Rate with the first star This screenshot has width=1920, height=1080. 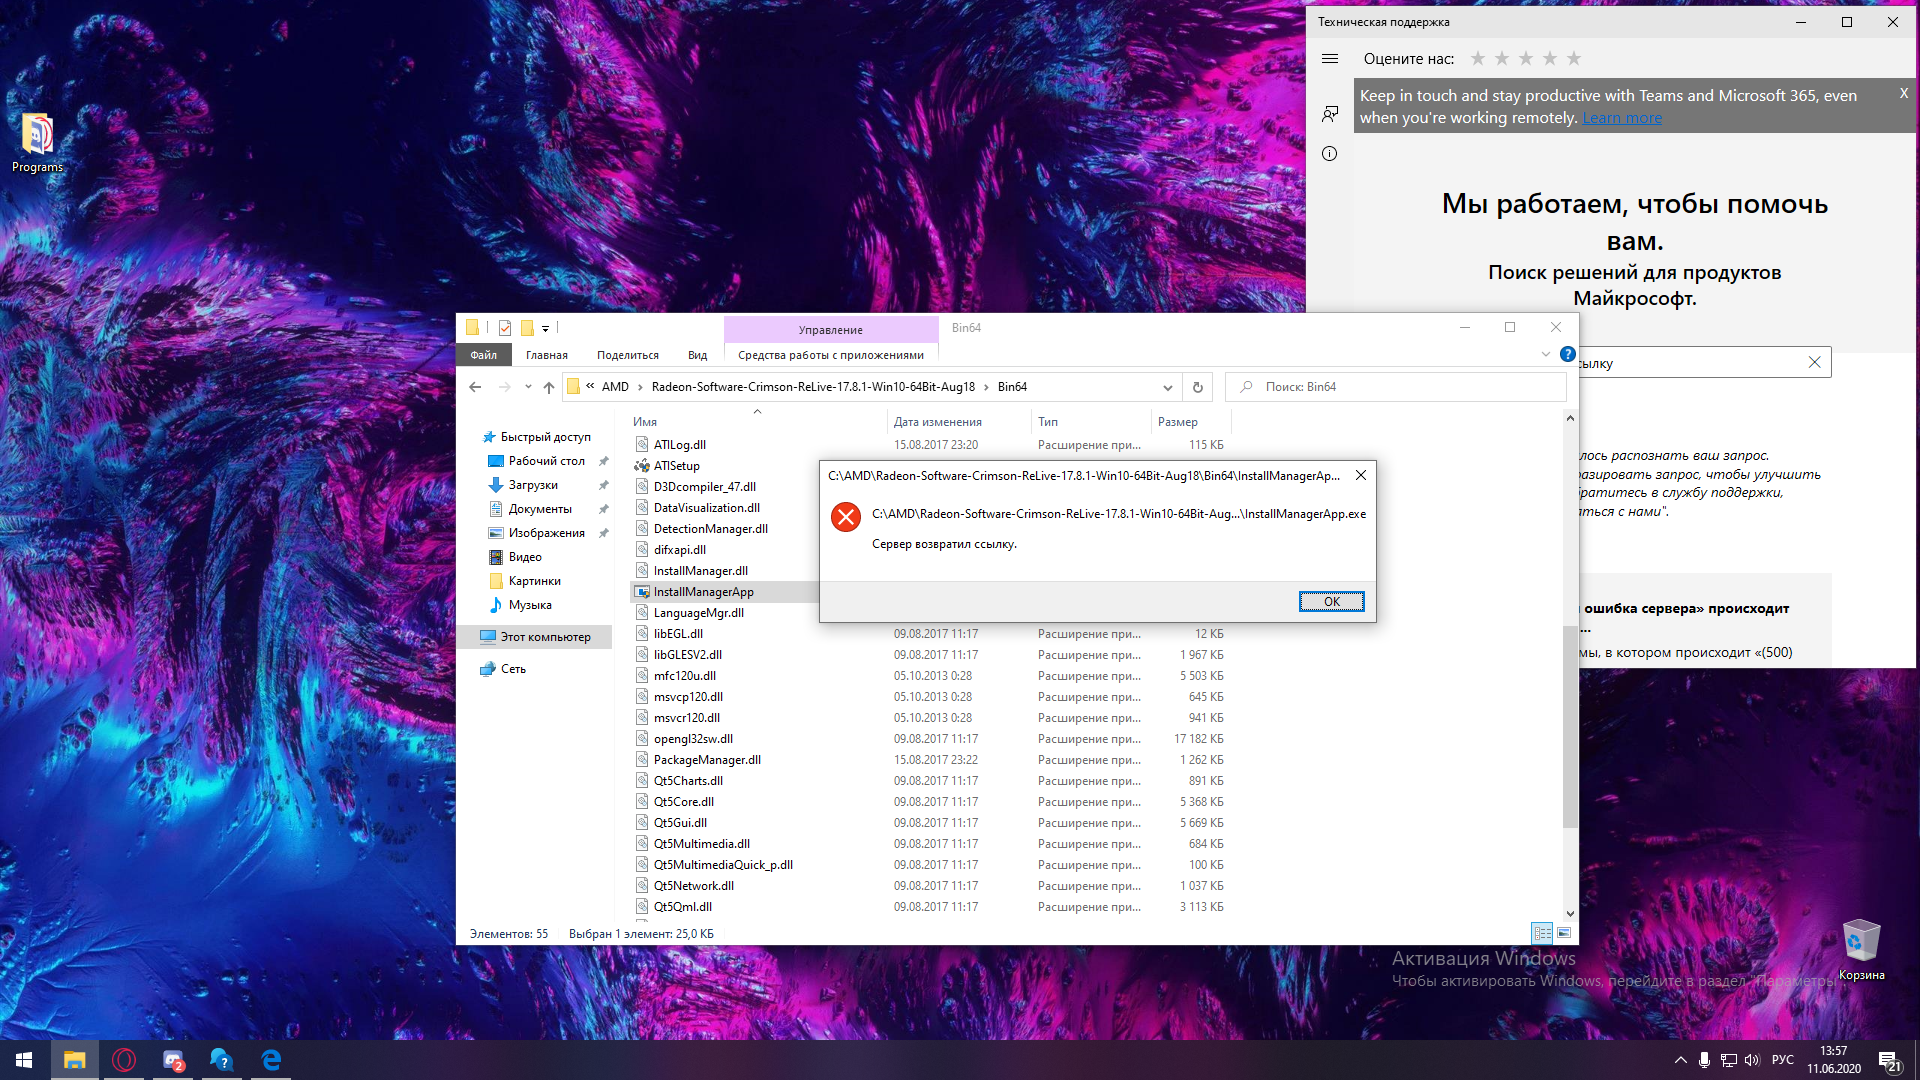point(1477,59)
